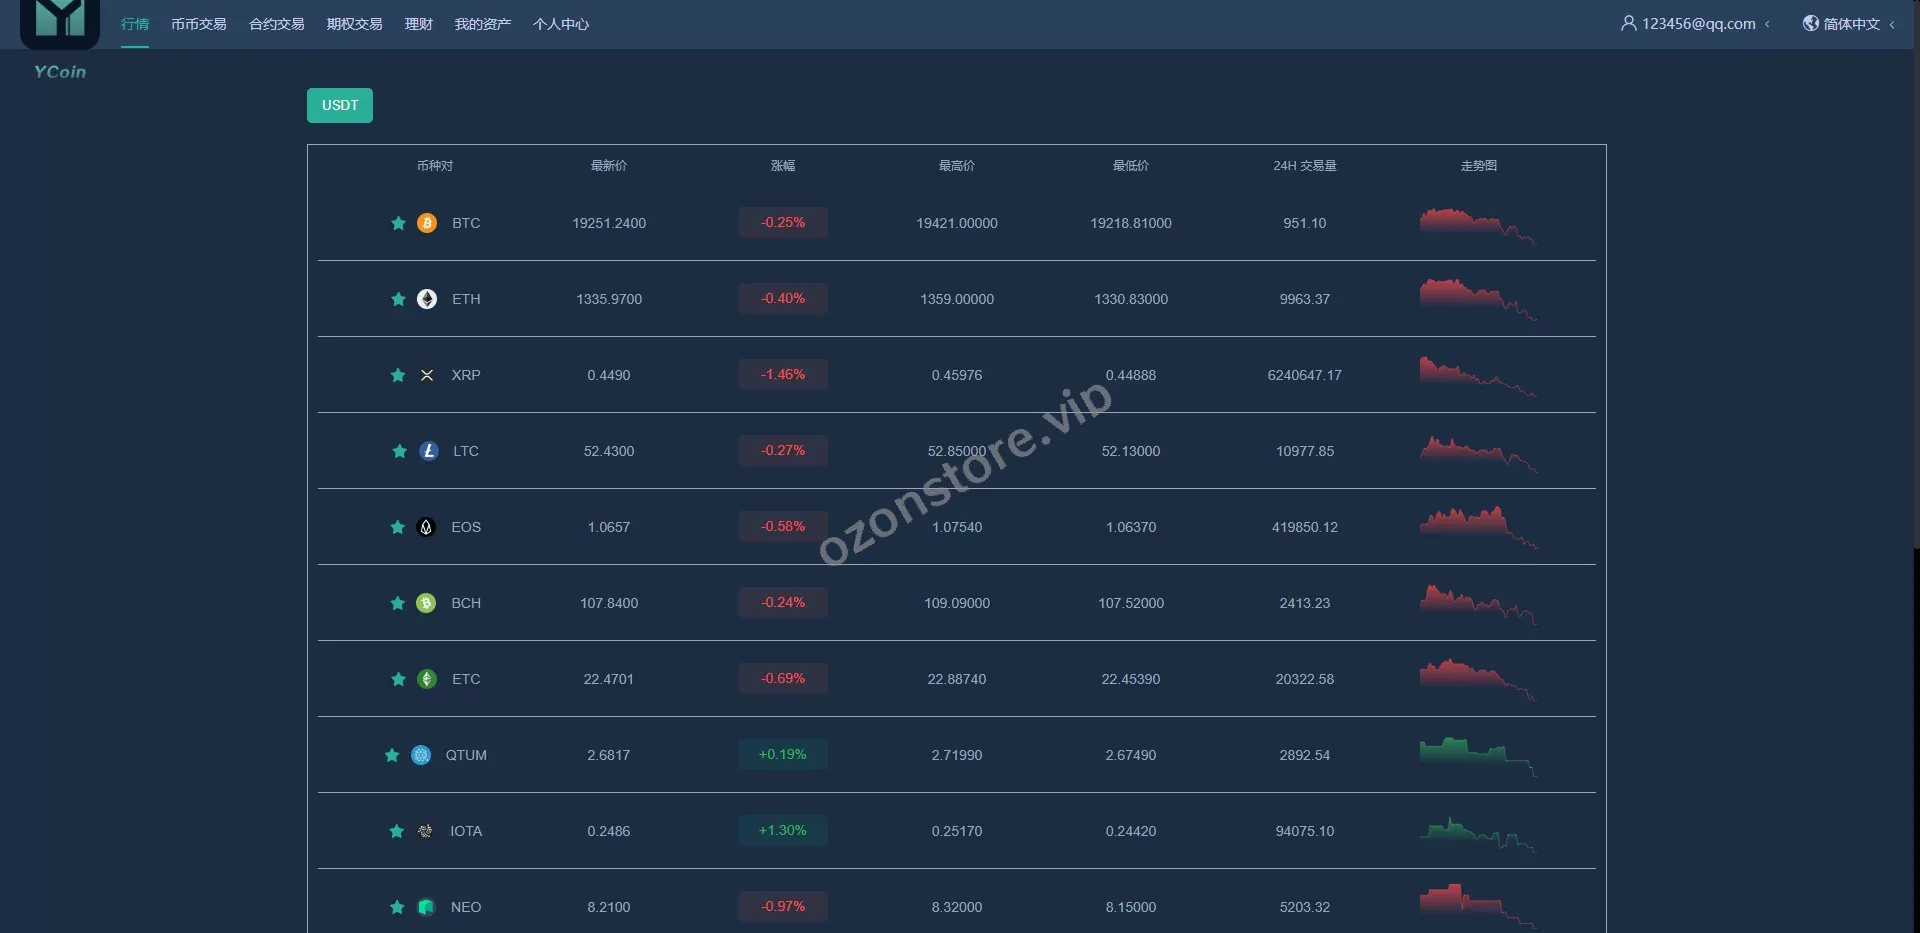Open the 合约交易 menu item
1920x933 pixels.
click(277, 24)
